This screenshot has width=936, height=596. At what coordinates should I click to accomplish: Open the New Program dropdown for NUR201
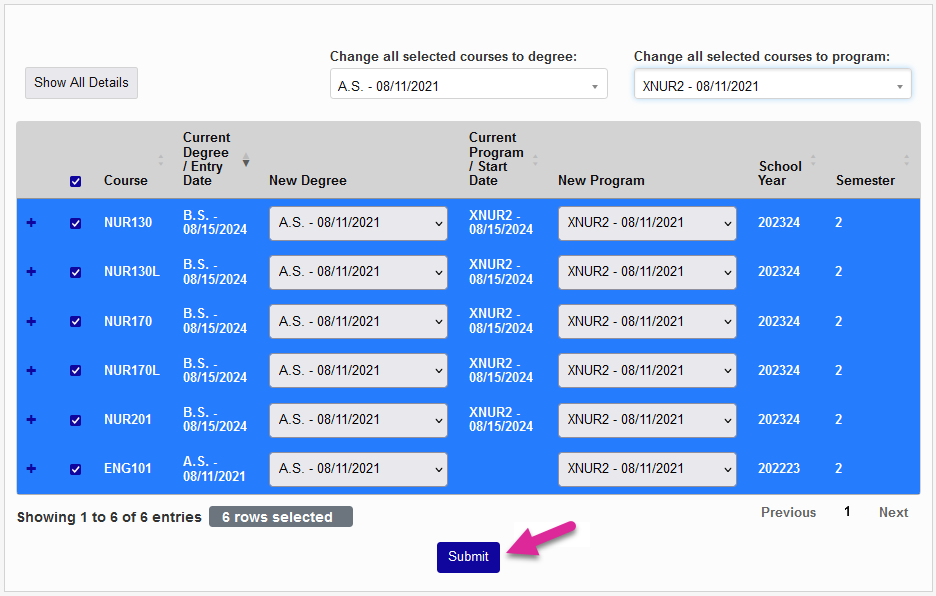click(646, 420)
